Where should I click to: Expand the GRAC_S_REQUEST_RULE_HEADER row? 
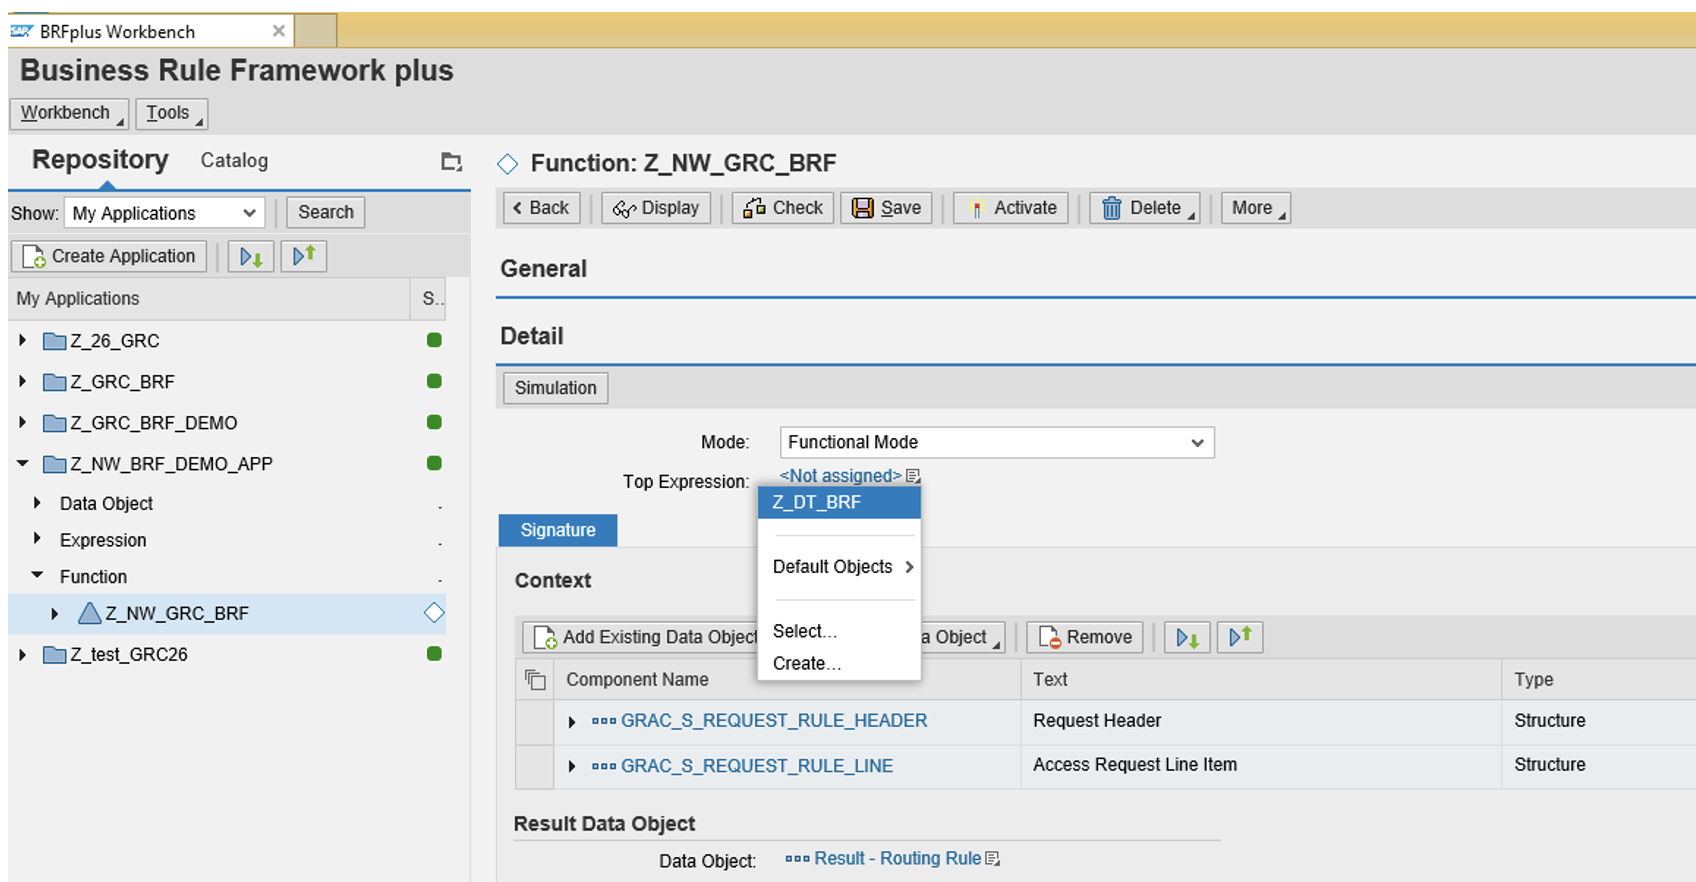click(x=572, y=722)
